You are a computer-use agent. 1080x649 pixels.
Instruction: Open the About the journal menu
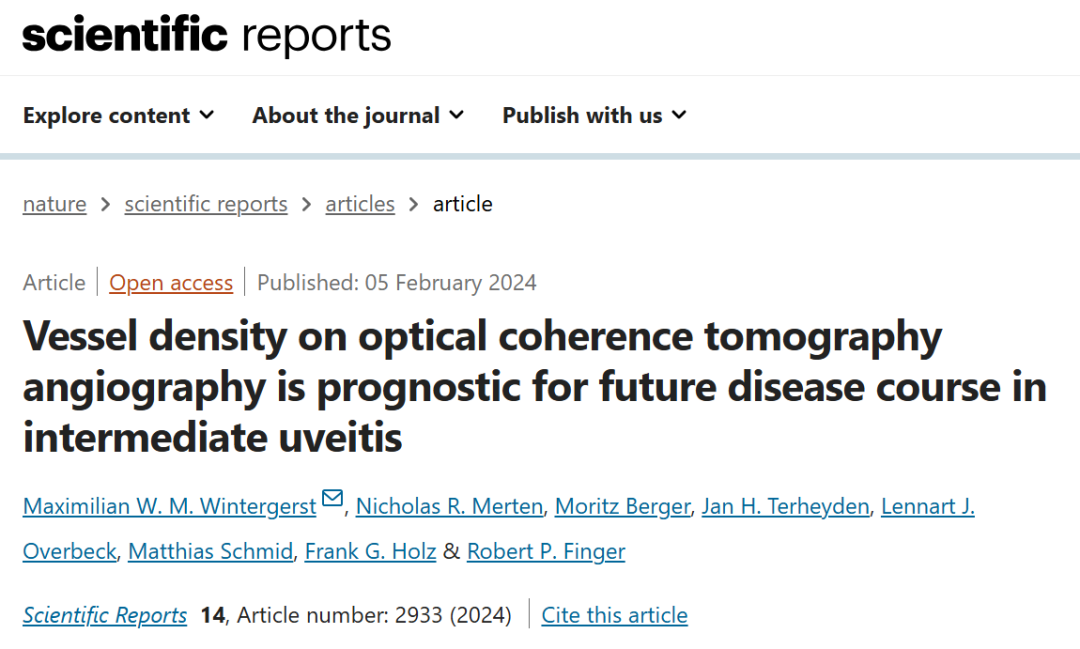point(358,116)
